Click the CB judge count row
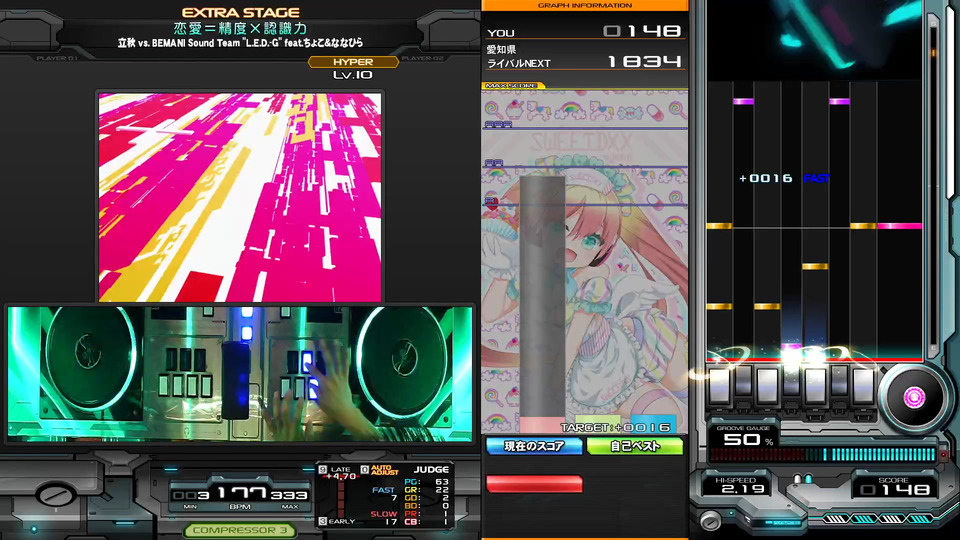 [427, 522]
